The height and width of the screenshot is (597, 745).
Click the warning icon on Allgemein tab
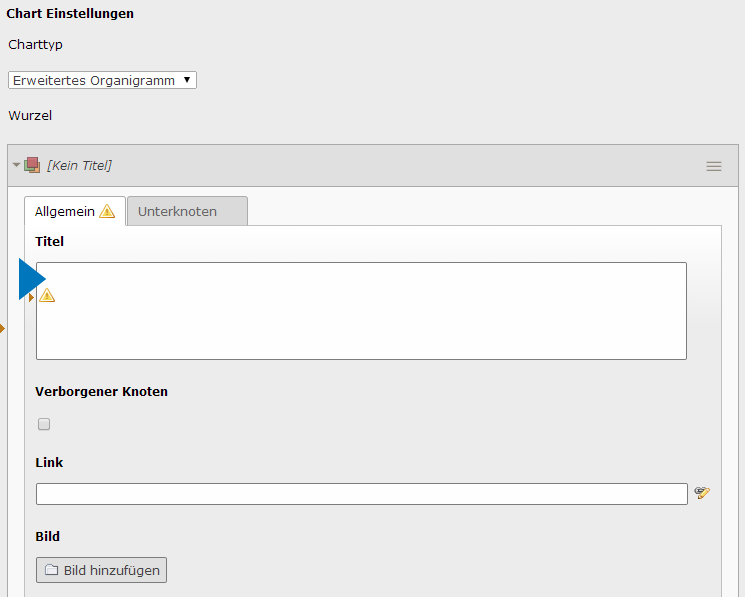tap(107, 211)
